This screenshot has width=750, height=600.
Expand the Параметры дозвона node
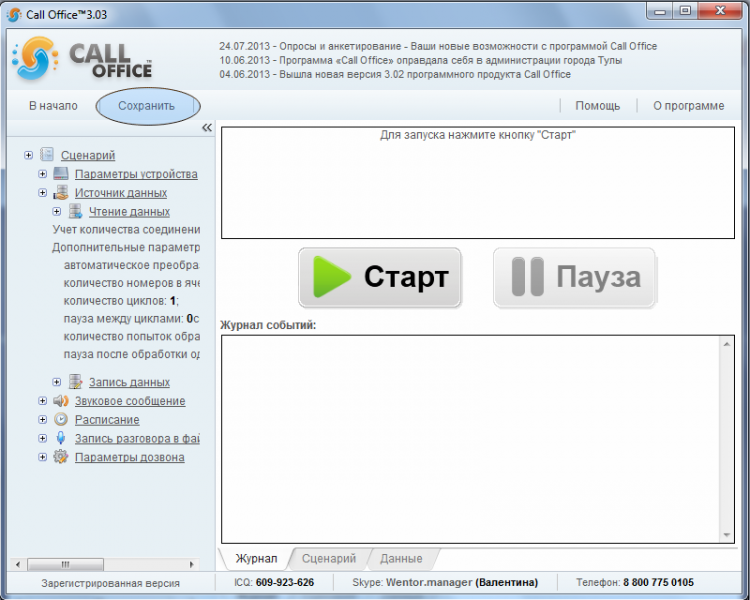[x=43, y=457]
